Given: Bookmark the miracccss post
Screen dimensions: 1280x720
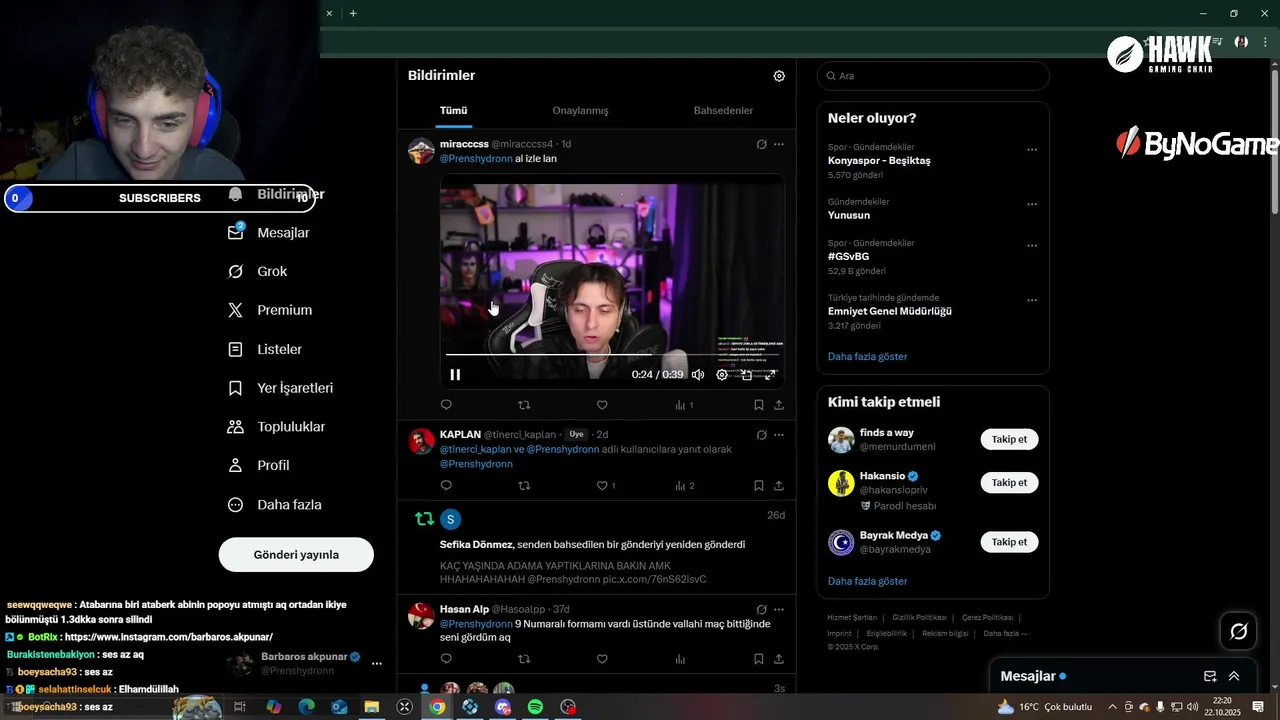Looking at the screenshot, I should click(758, 405).
